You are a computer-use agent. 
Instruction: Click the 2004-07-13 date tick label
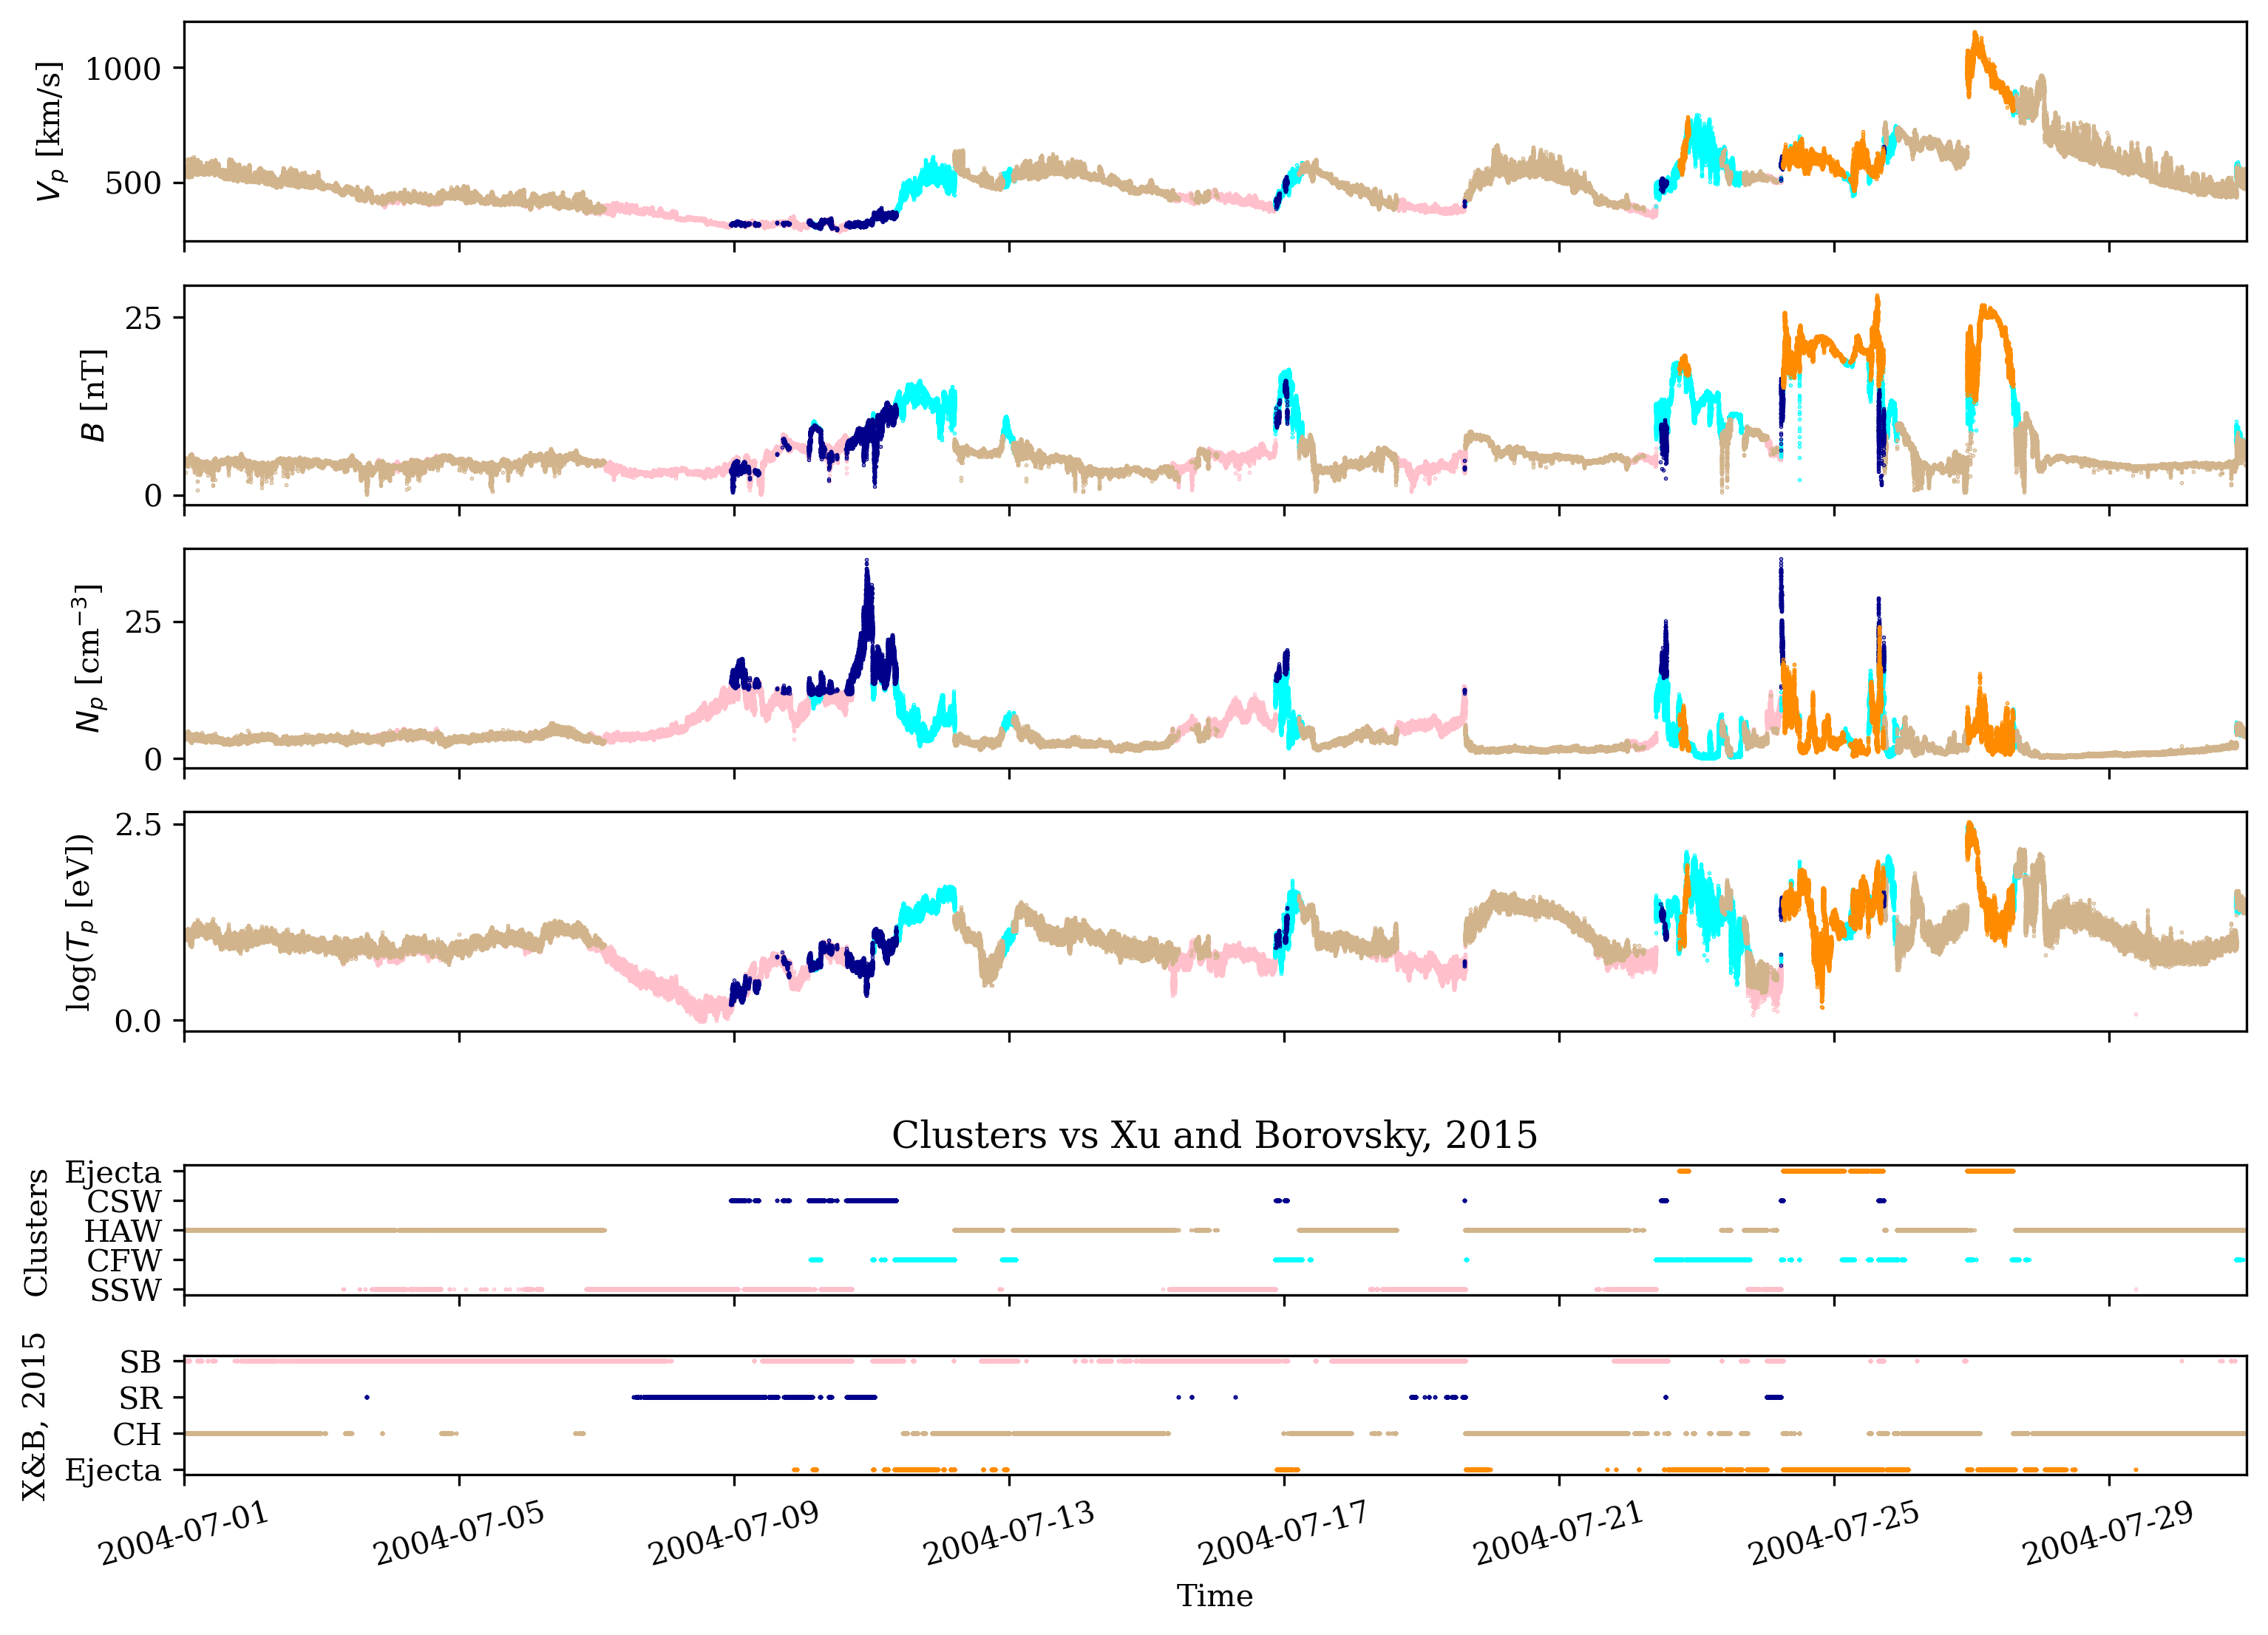[1009, 1532]
